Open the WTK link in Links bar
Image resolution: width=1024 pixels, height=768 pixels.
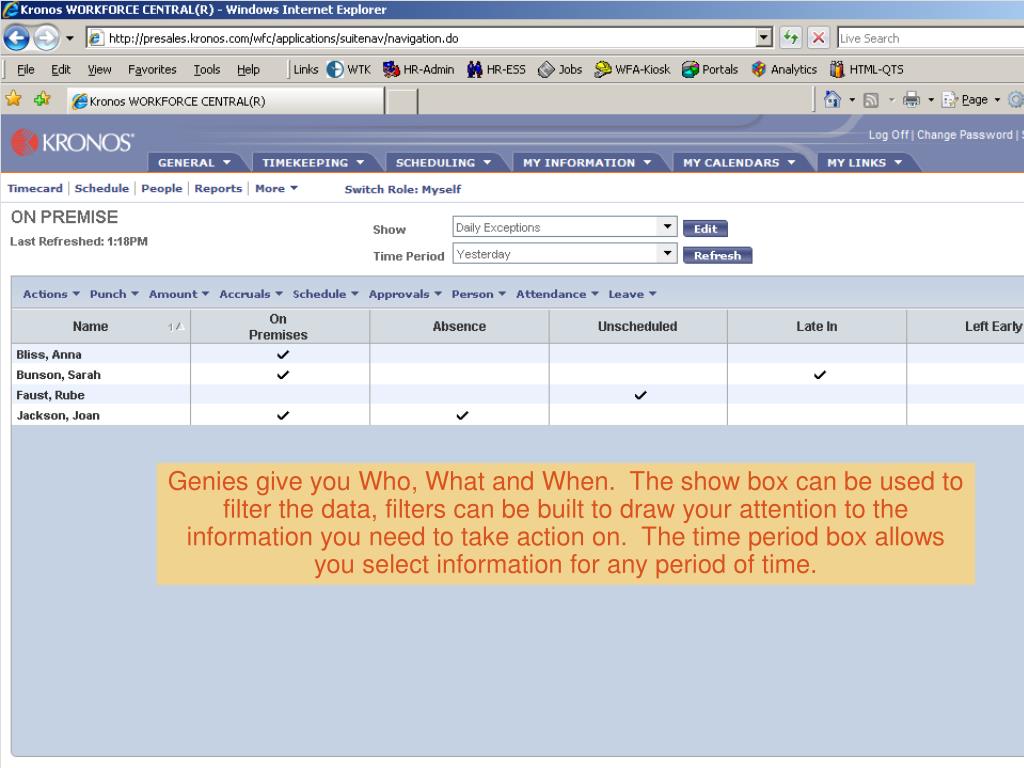point(349,69)
